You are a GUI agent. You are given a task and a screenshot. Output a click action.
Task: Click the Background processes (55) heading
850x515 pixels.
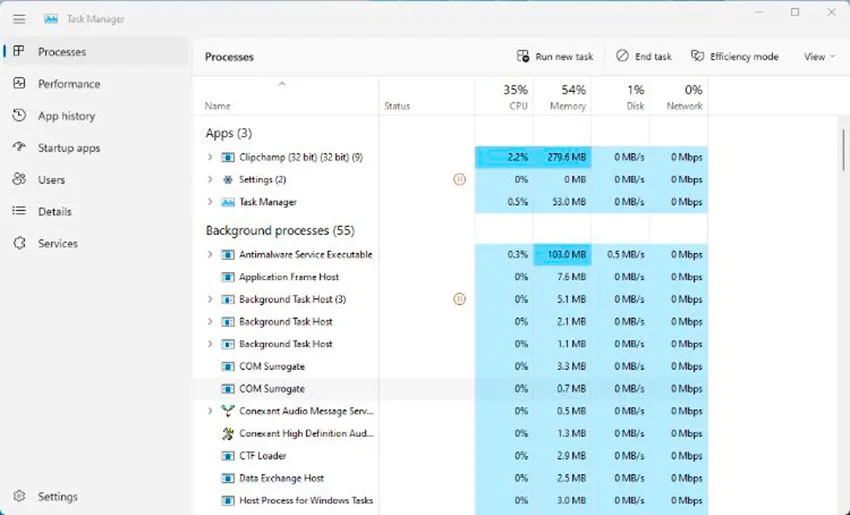[x=280, y=231]
